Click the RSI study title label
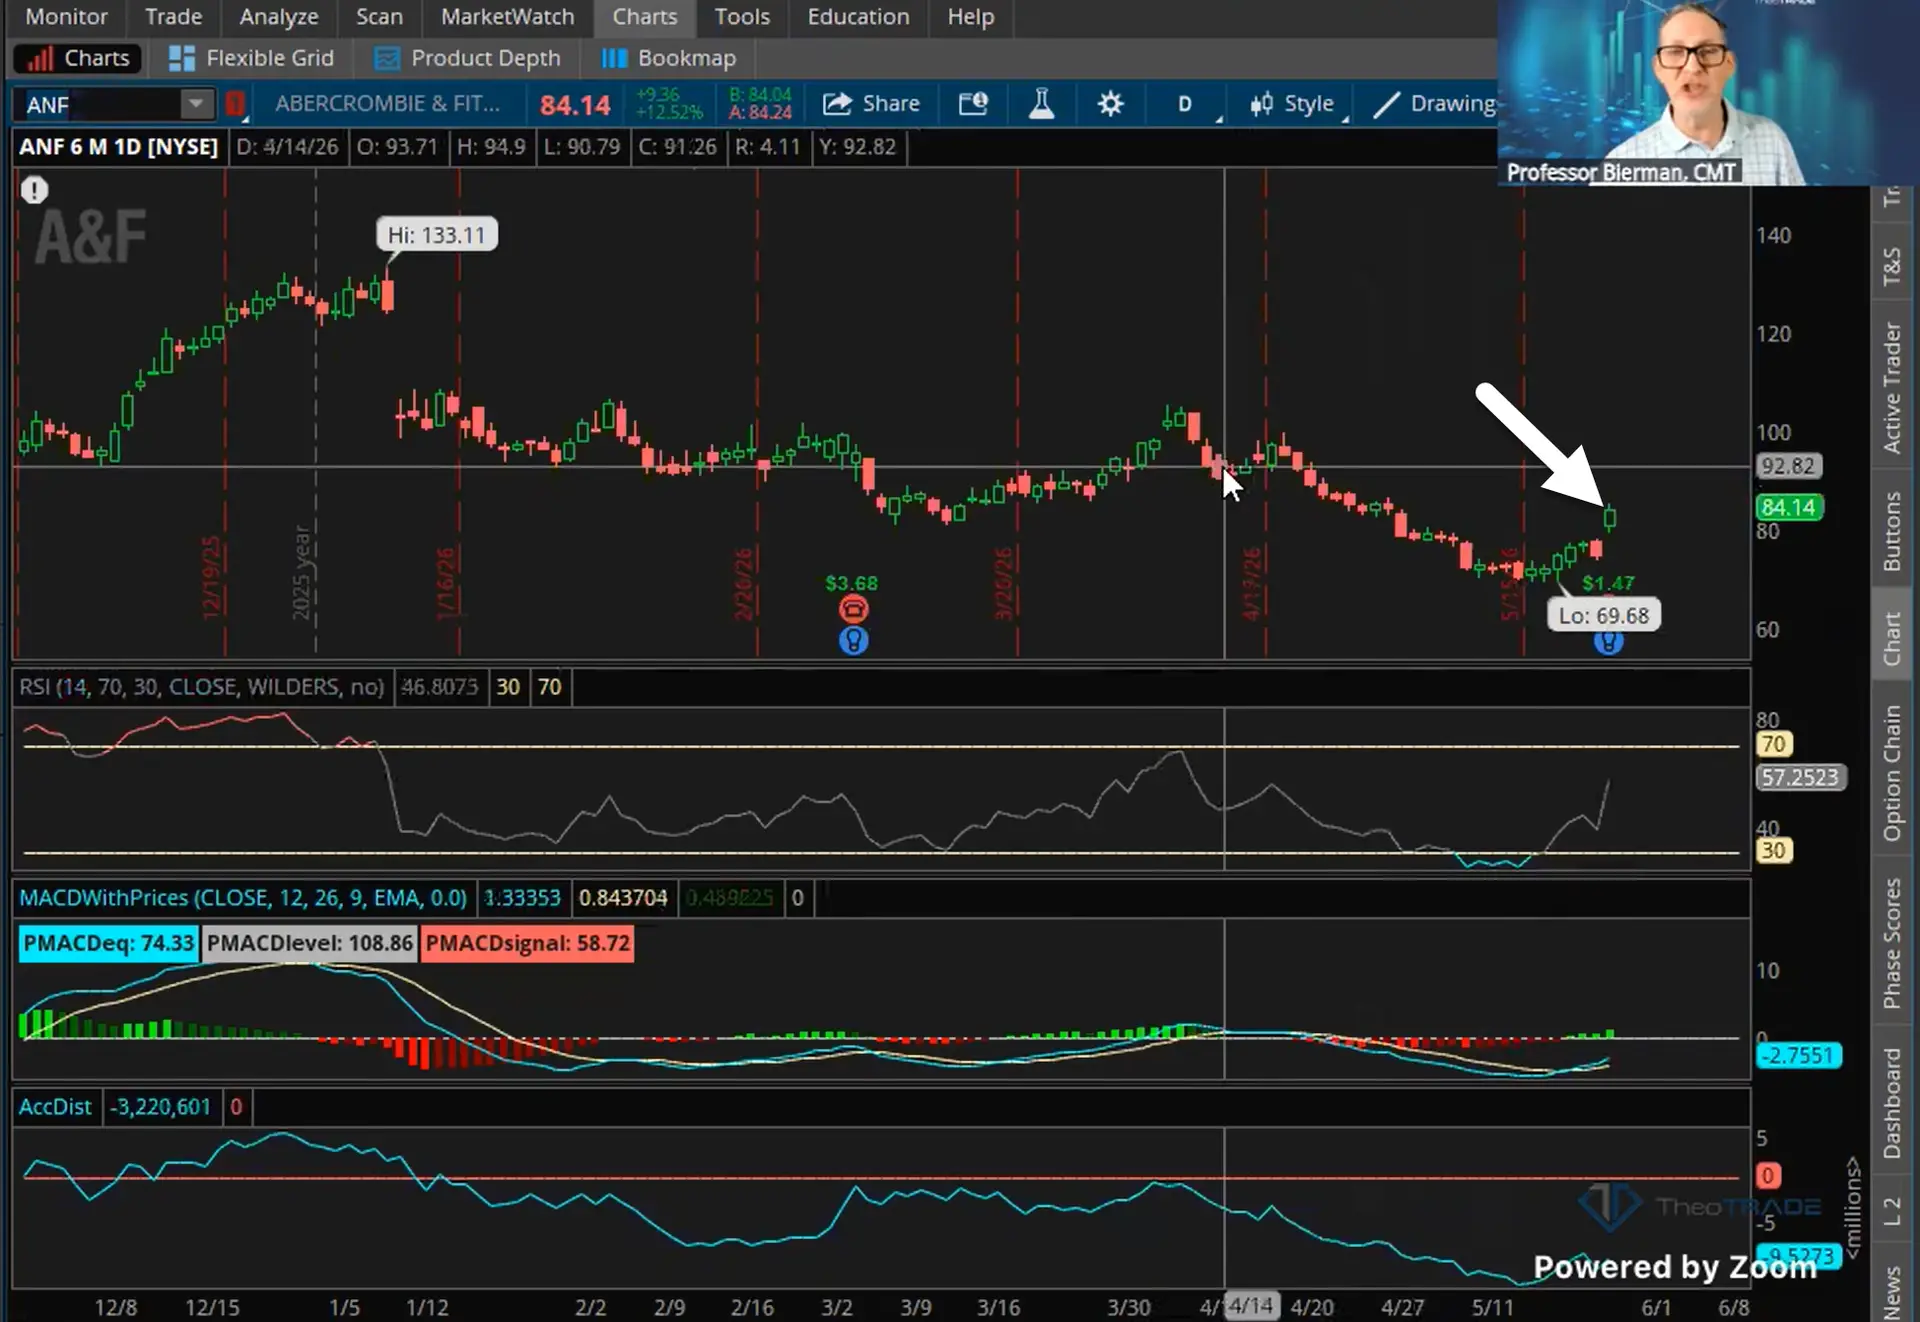This screenshot has height=1322, width=1920. coord(202,687)
